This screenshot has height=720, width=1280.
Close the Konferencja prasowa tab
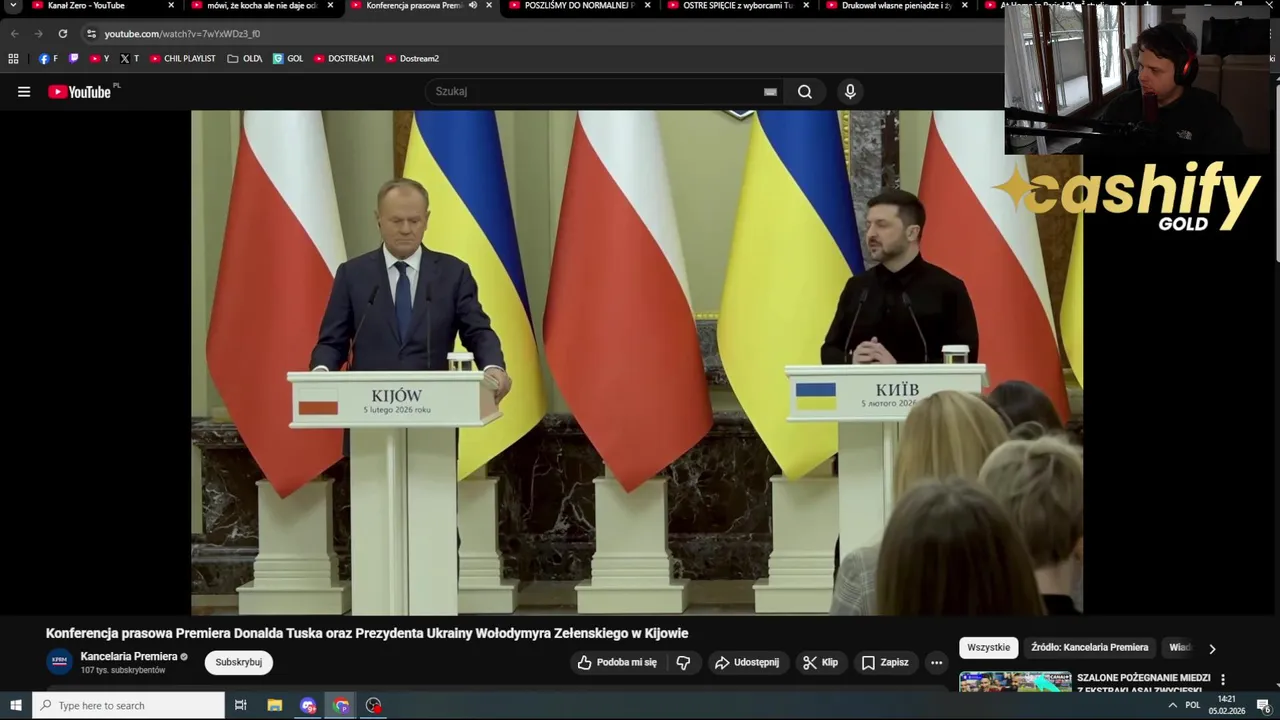coord(489,5)
